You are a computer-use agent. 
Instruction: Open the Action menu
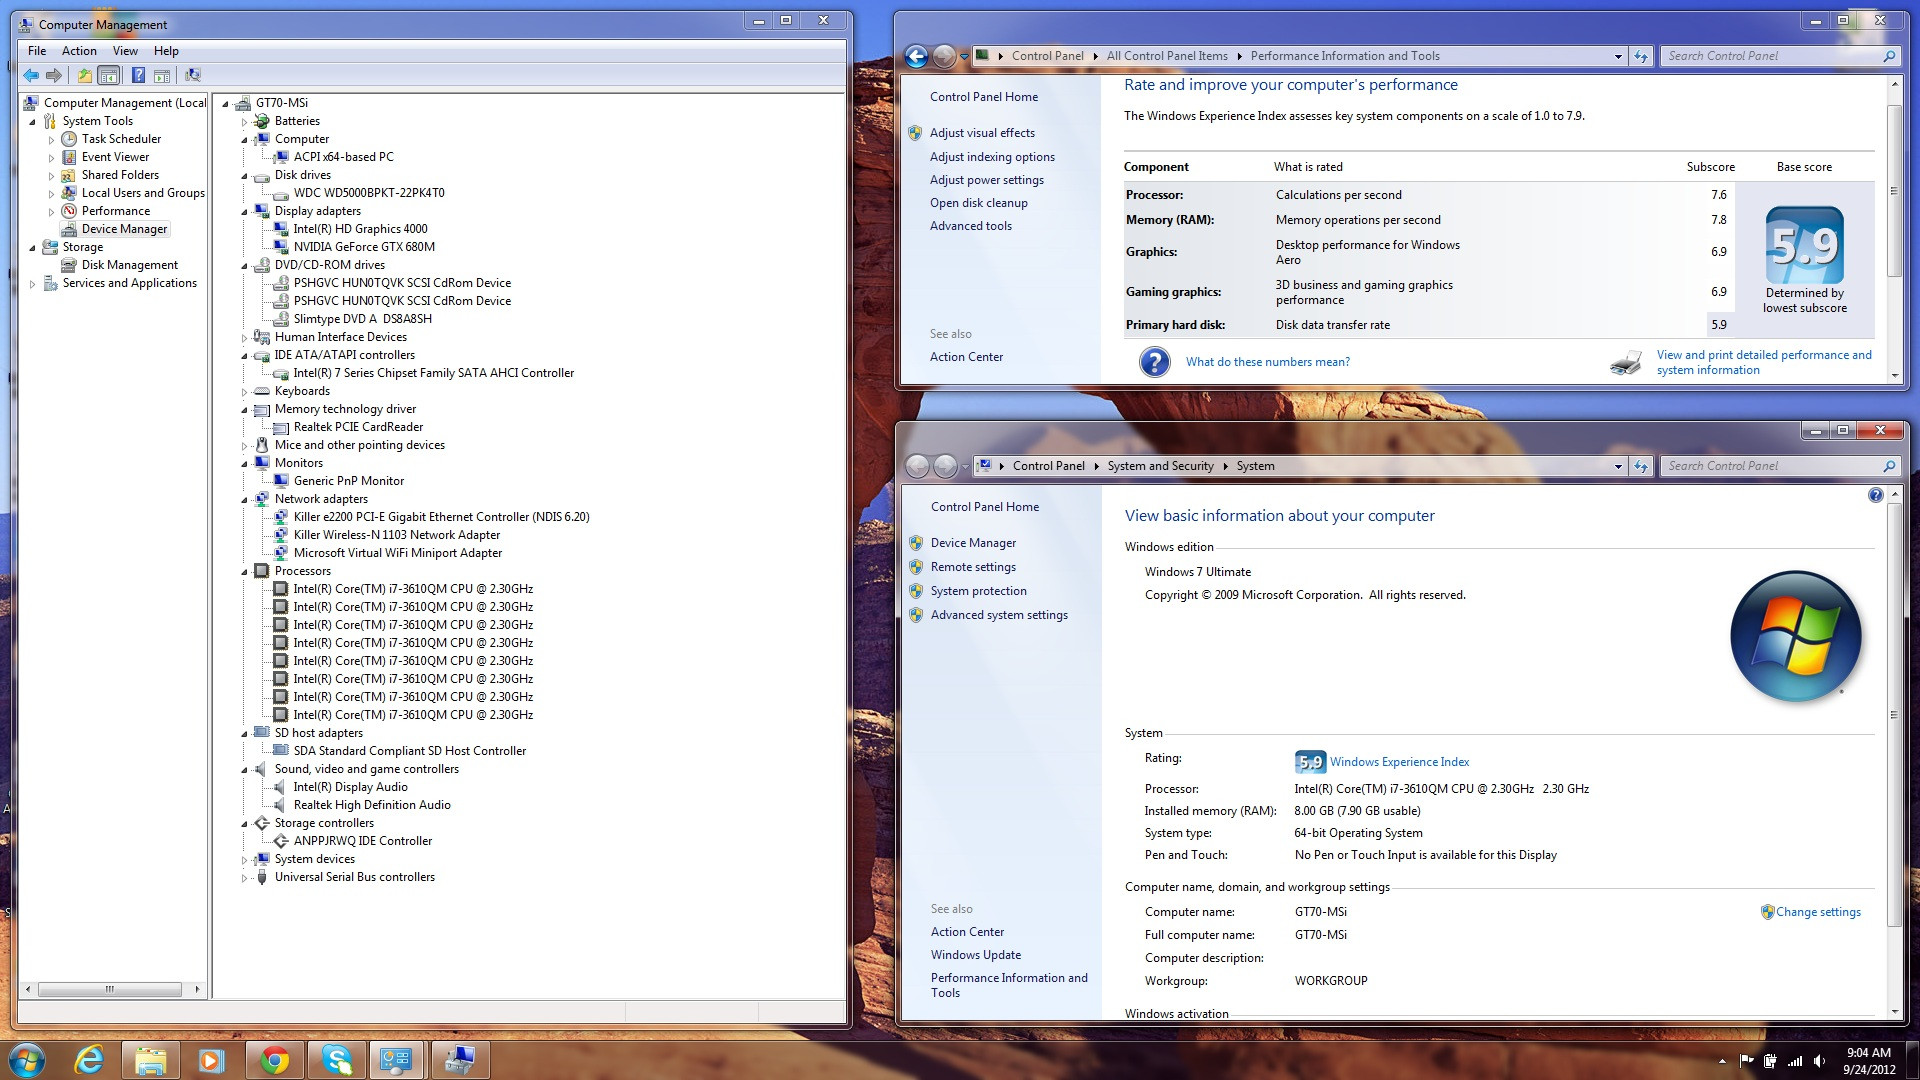point(79,51)
